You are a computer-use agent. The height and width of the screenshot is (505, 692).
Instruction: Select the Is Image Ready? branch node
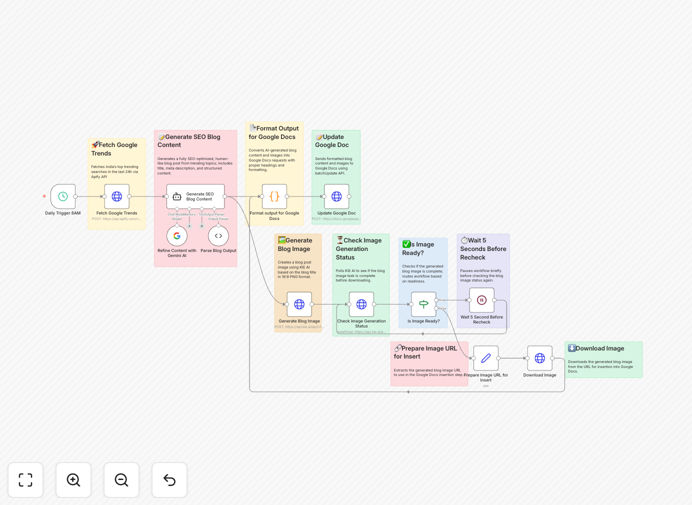[x=424, y=304]
